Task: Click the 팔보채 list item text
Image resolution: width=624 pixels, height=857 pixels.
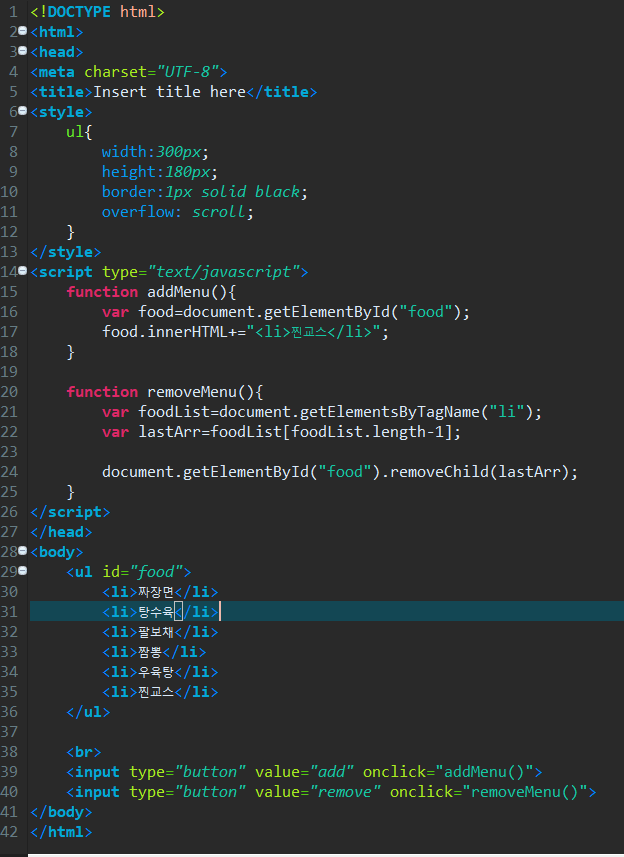Action: 156,632
